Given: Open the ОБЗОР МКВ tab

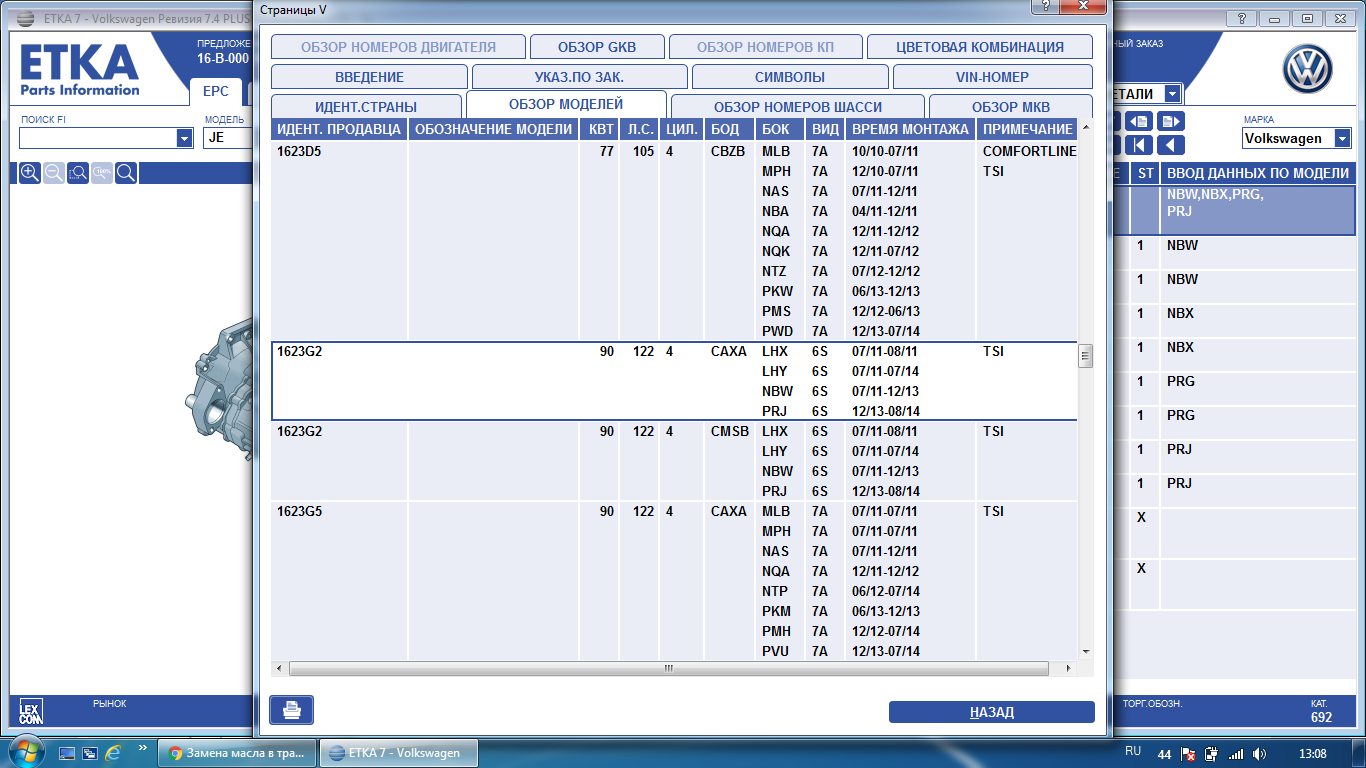Looking at the screenshot, I should 1011,106.
